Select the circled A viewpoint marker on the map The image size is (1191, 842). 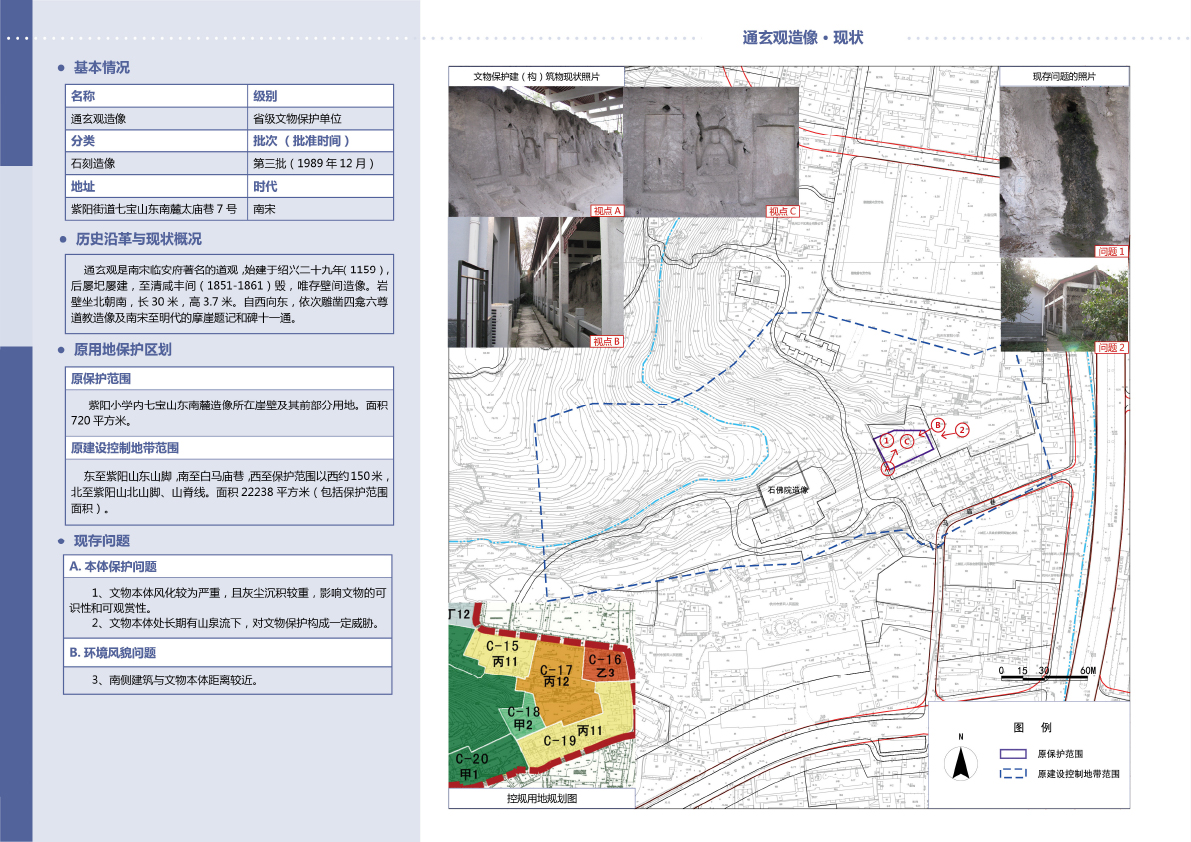[887, 469]
